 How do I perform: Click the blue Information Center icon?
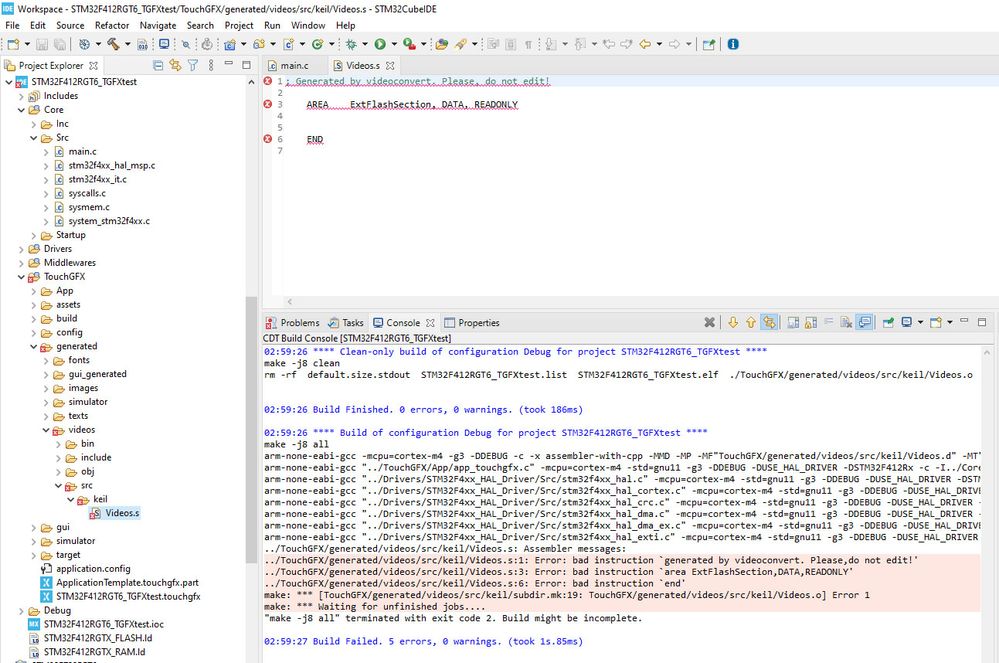[733, 44]
